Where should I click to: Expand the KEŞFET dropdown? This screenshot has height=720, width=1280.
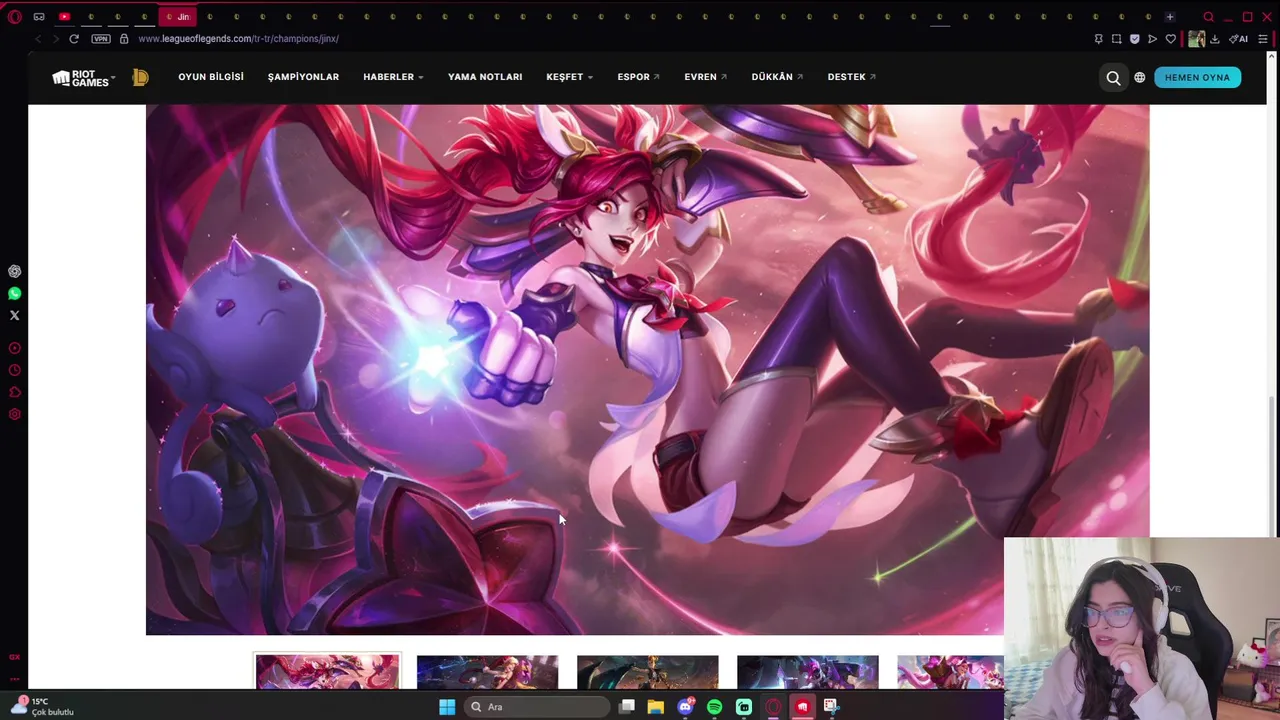point(569,77)
